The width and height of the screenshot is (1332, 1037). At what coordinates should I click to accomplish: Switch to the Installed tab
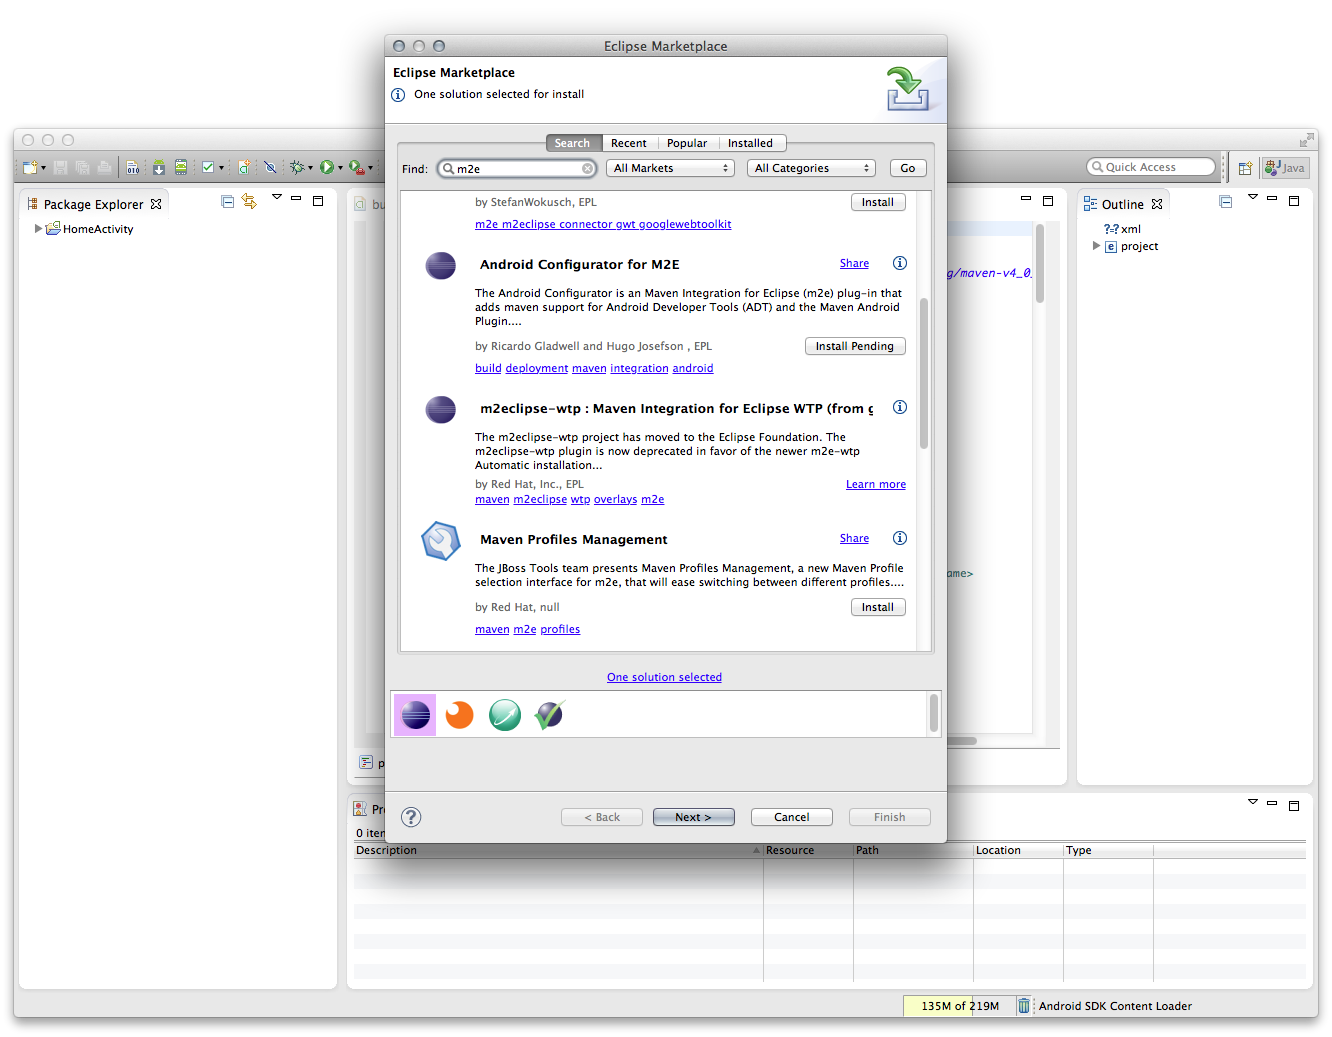click(x=750, y=143)
